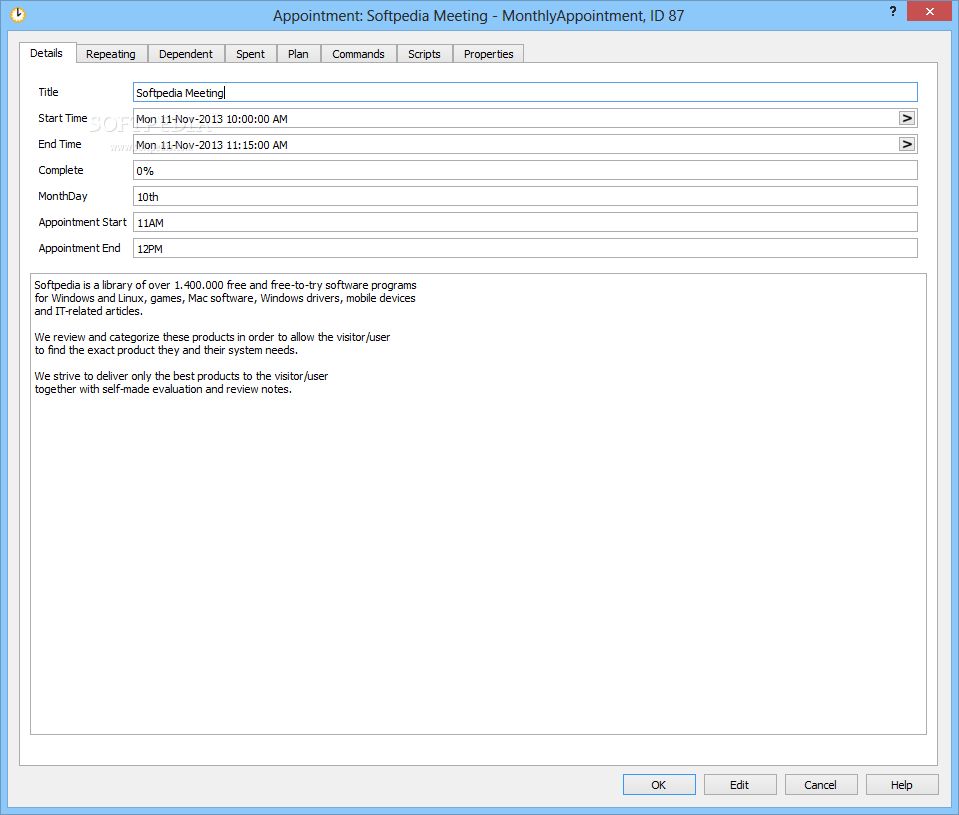Image resolution: width=959 pixels, height=815 pixels.
Task: Click the clock application icon in title bar
Action: 18,15
